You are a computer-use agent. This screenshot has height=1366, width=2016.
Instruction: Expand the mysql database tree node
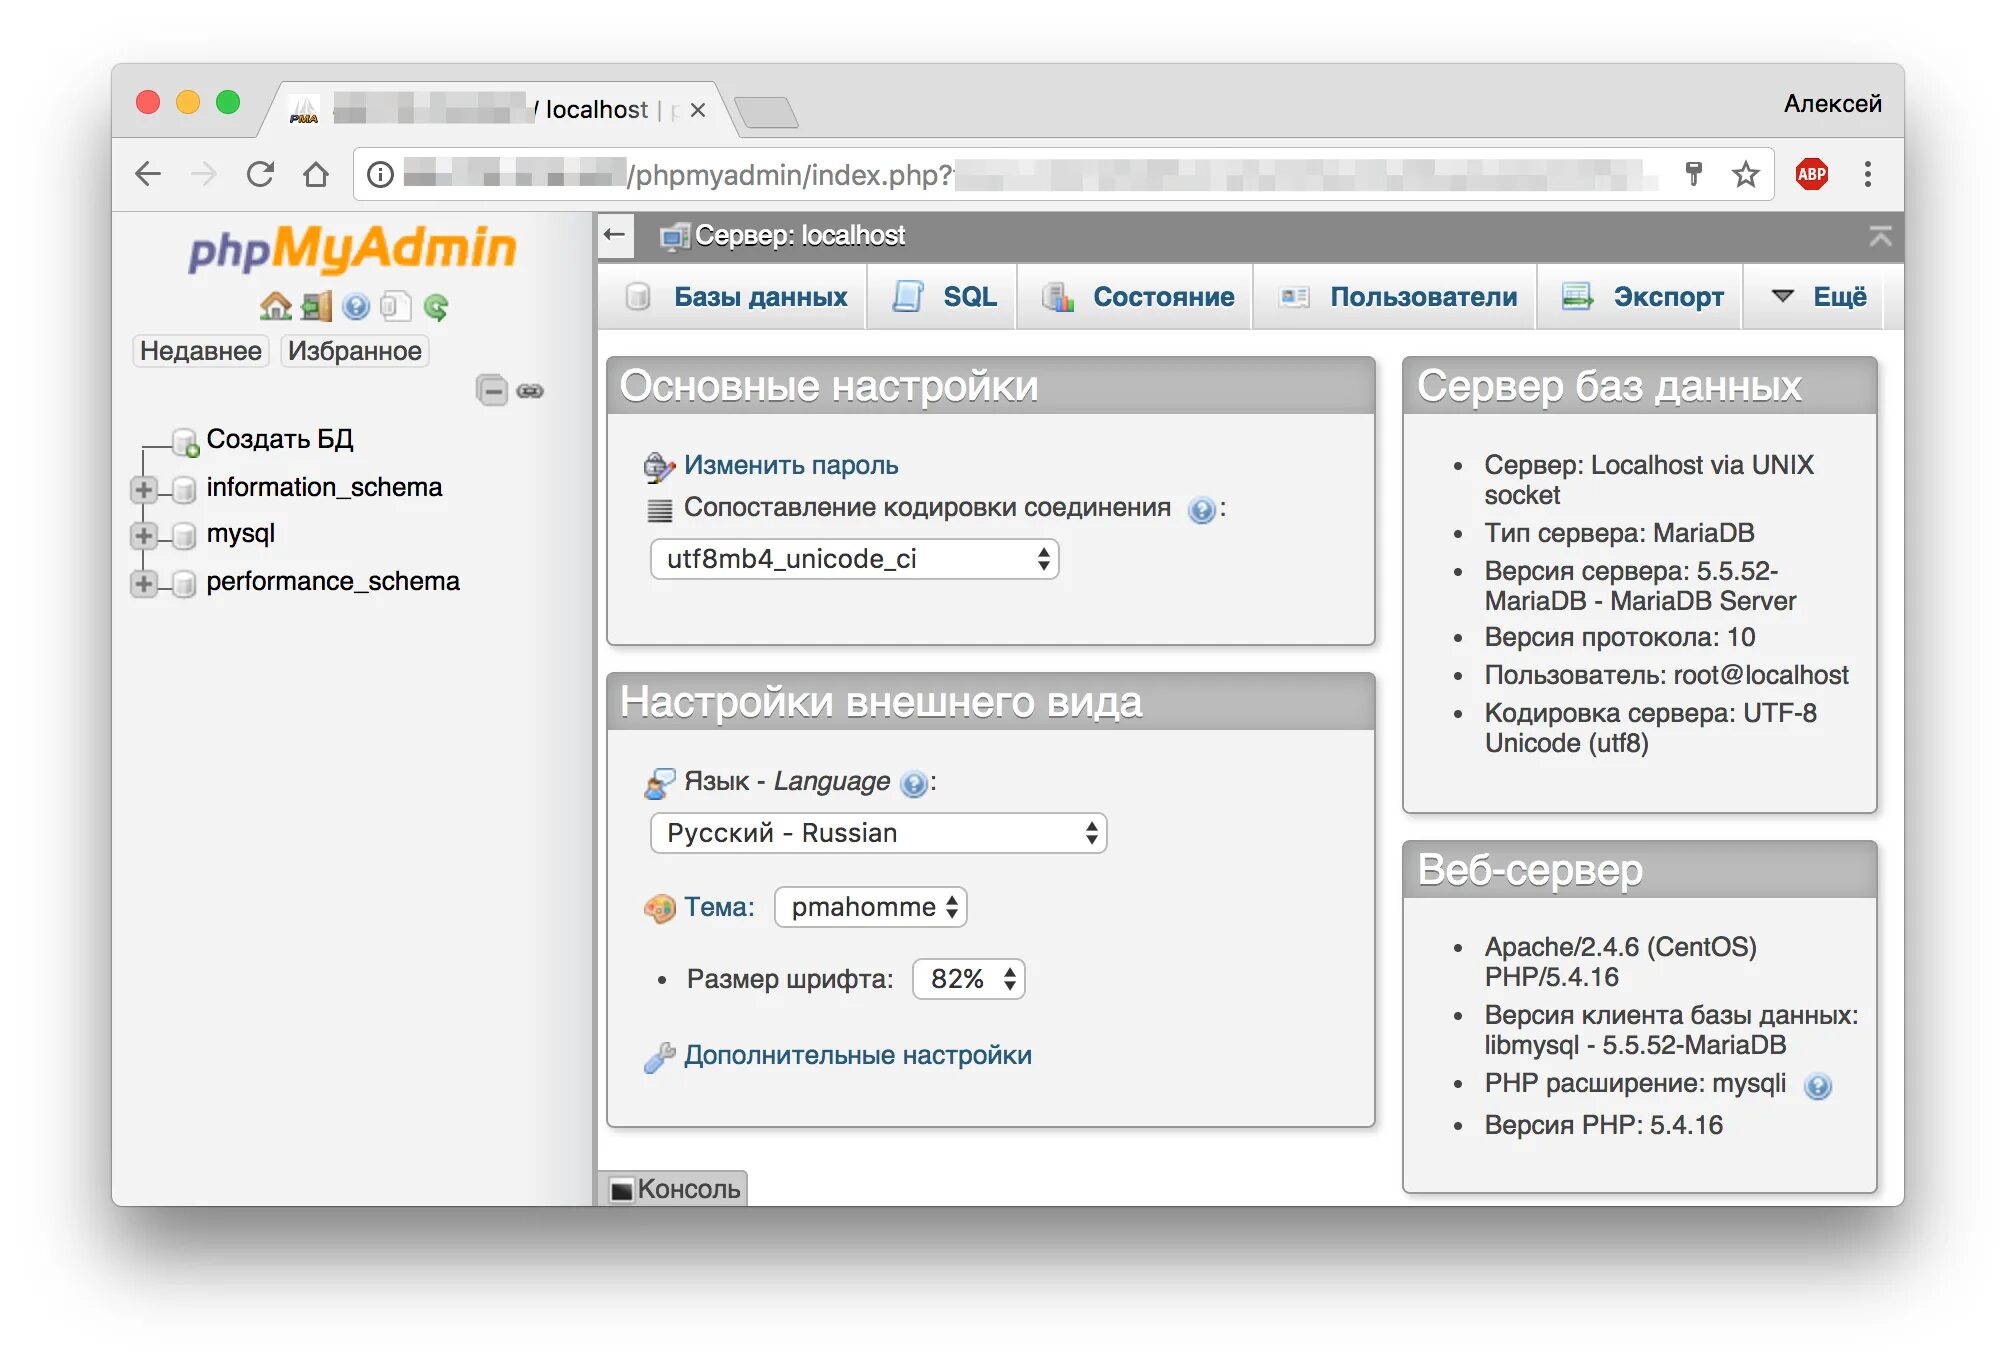[x=144, y=535]
